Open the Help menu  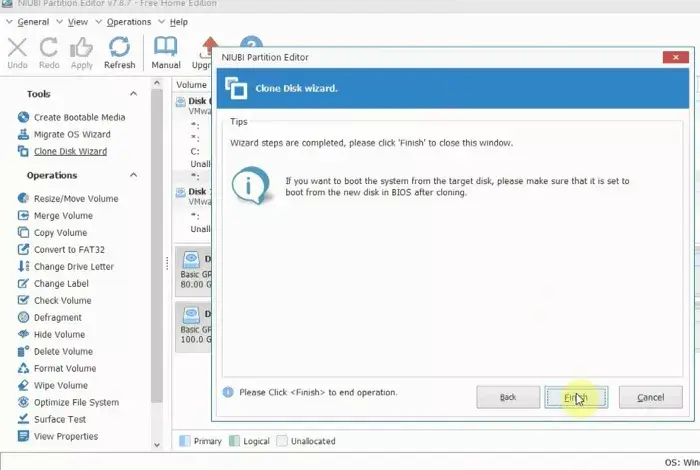178,21
